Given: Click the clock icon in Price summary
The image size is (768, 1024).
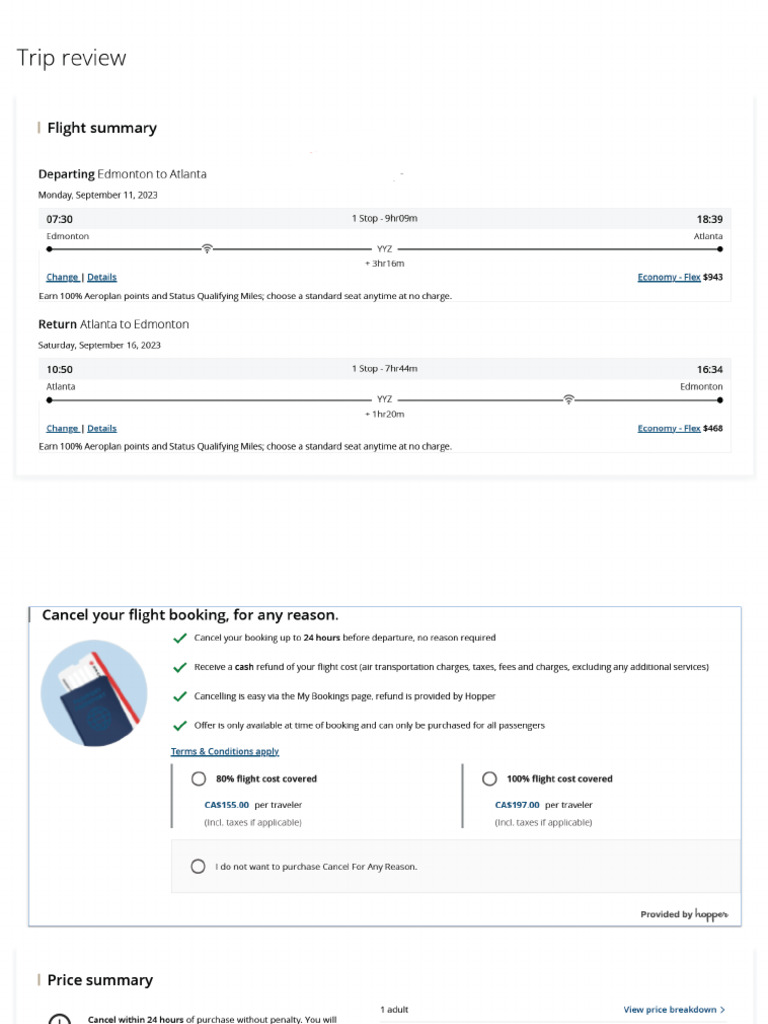Looking at the screenshot, I should click(x=59, y=1019).
